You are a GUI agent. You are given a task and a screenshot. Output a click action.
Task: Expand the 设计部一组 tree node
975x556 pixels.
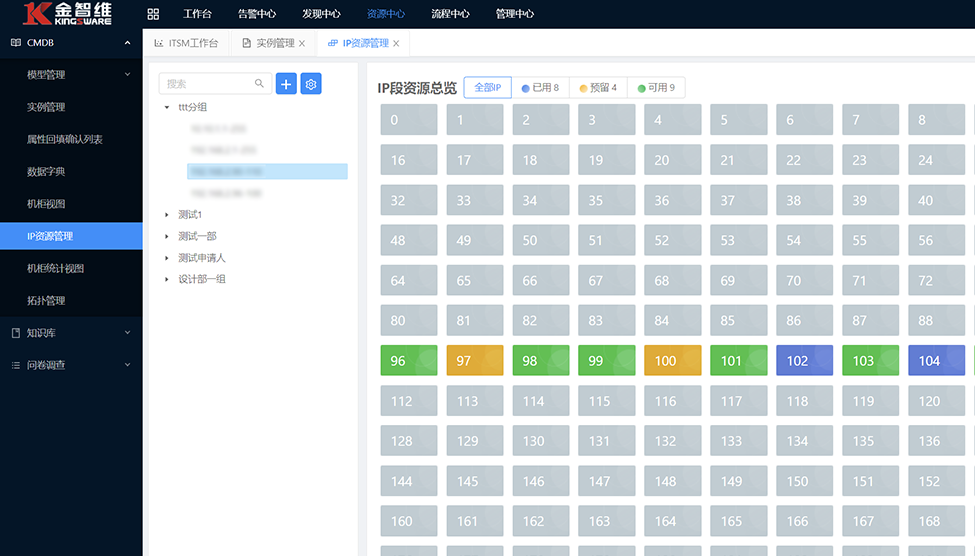(167, 279)
